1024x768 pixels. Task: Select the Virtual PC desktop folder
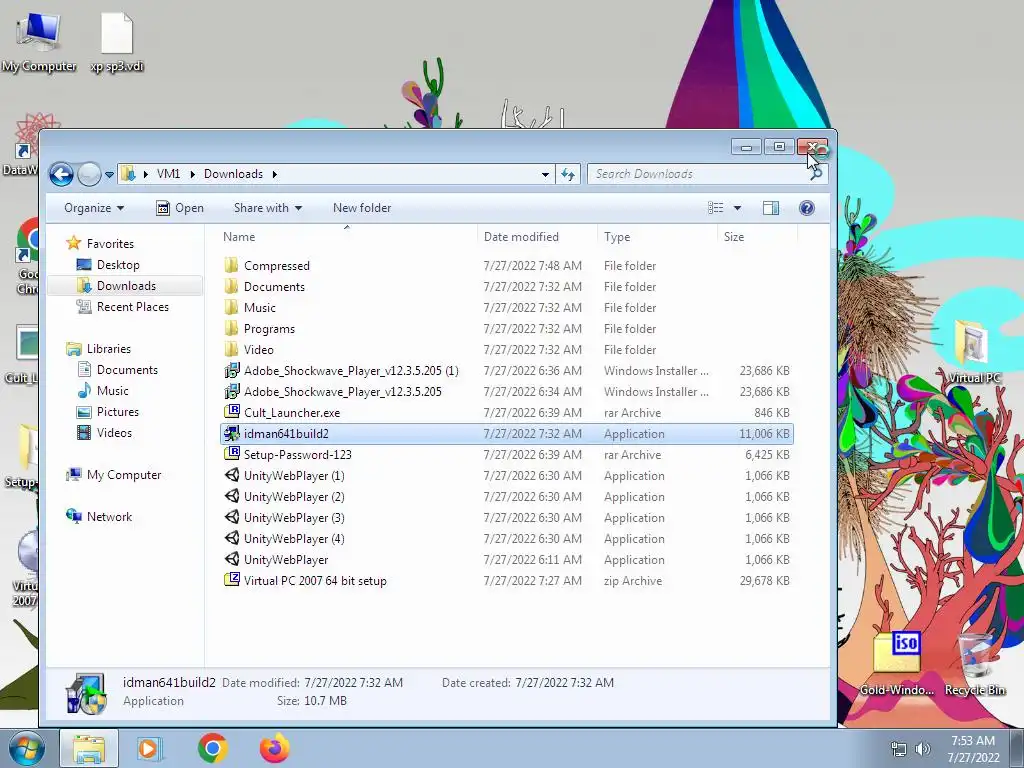974,352
